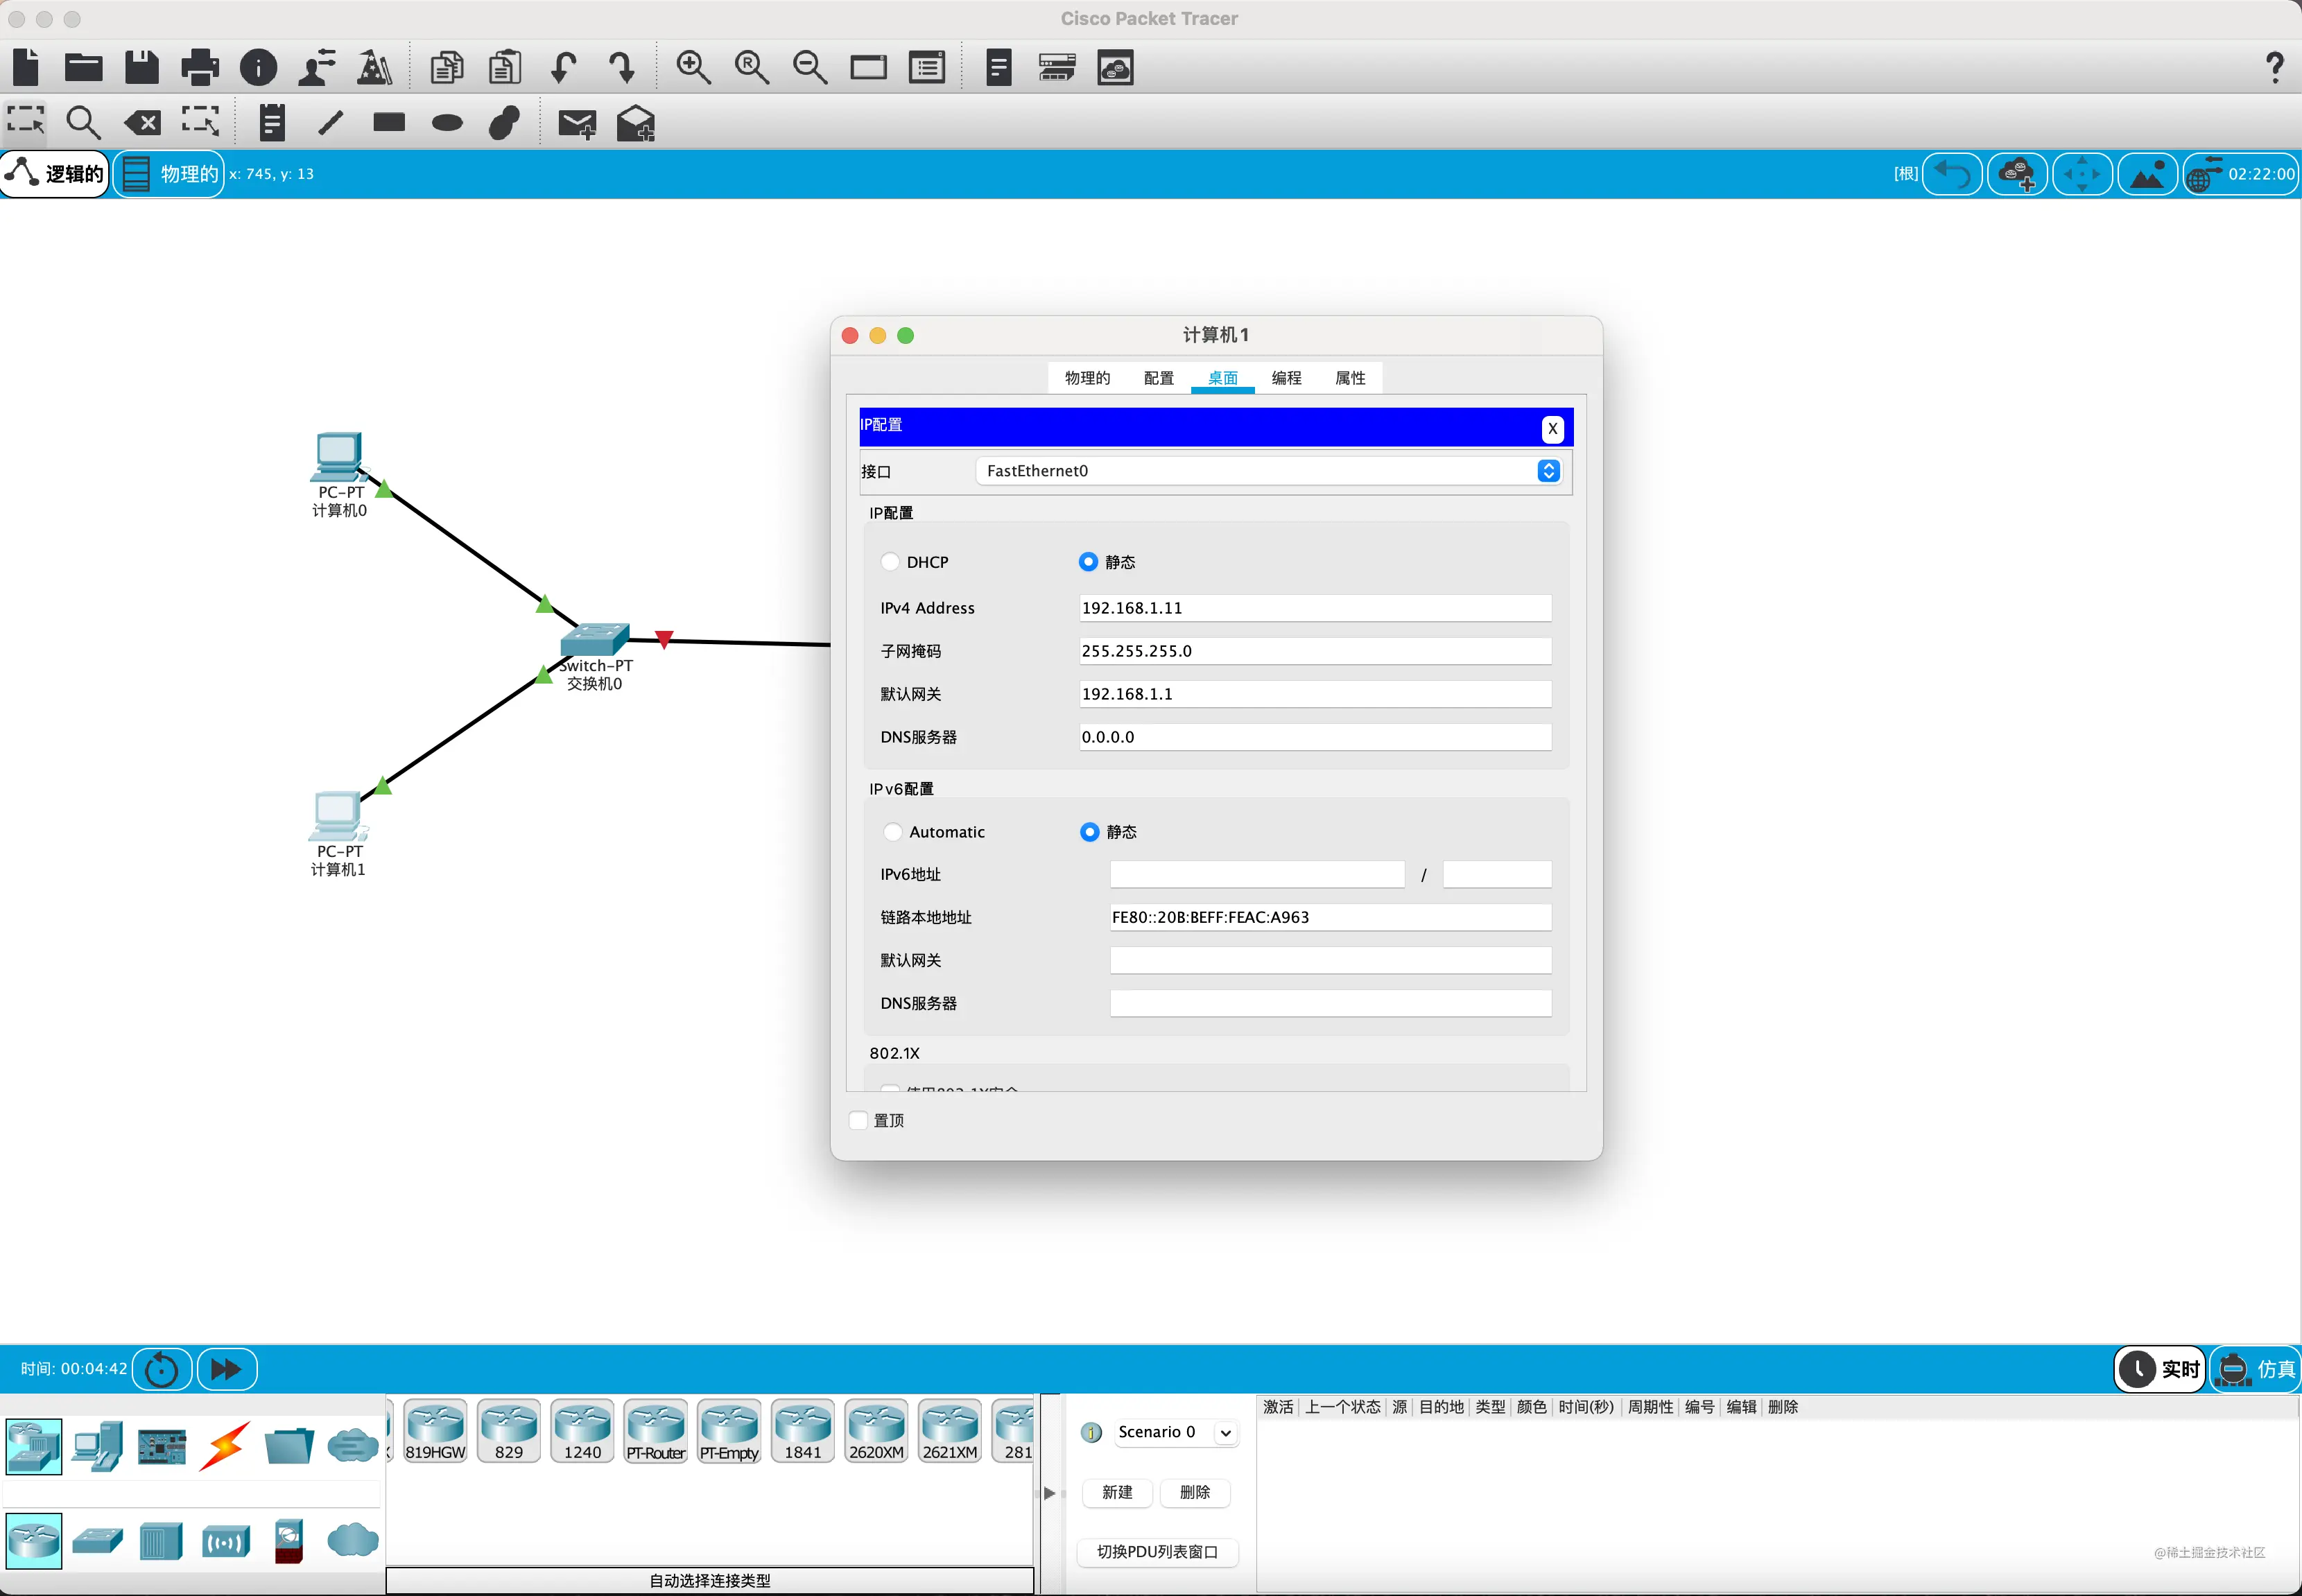Select the End Devices category icon
The image size is (2302, 1596).
[97, 1446]
